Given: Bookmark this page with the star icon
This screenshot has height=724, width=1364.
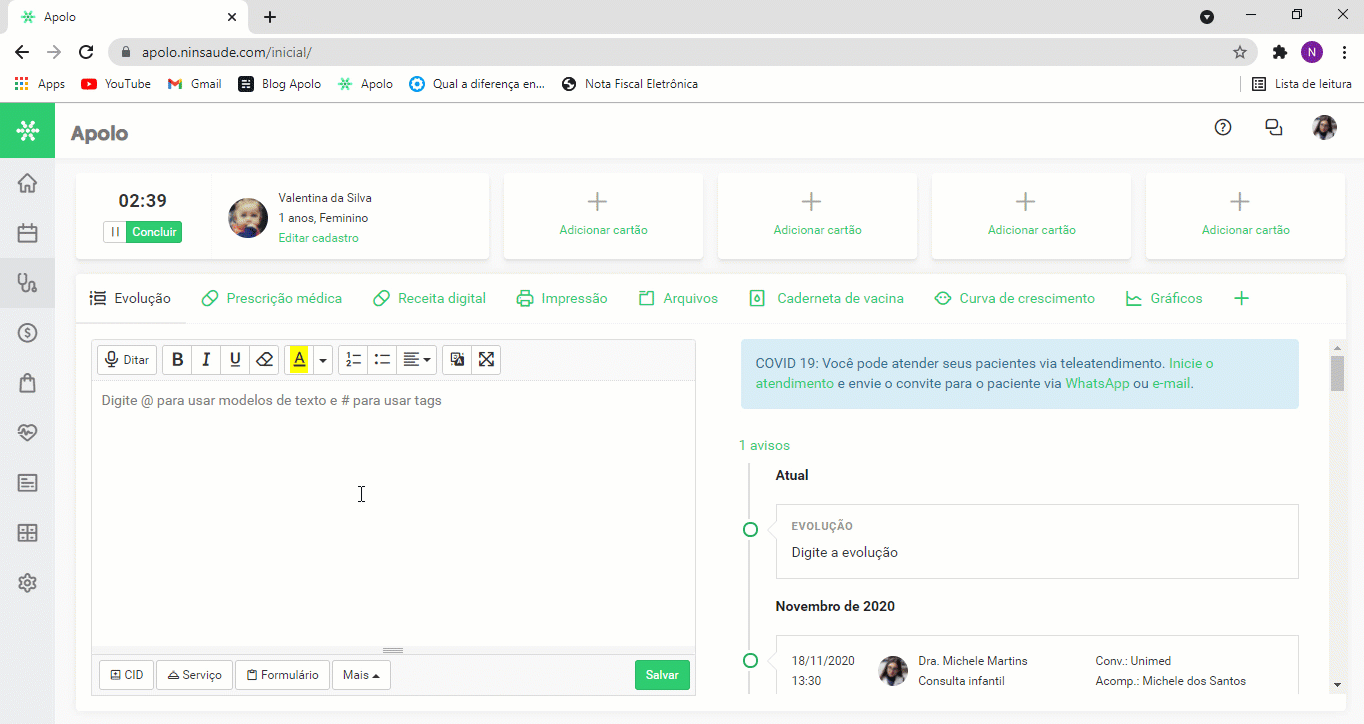Looking at the screenshot, I should 1240,52.
